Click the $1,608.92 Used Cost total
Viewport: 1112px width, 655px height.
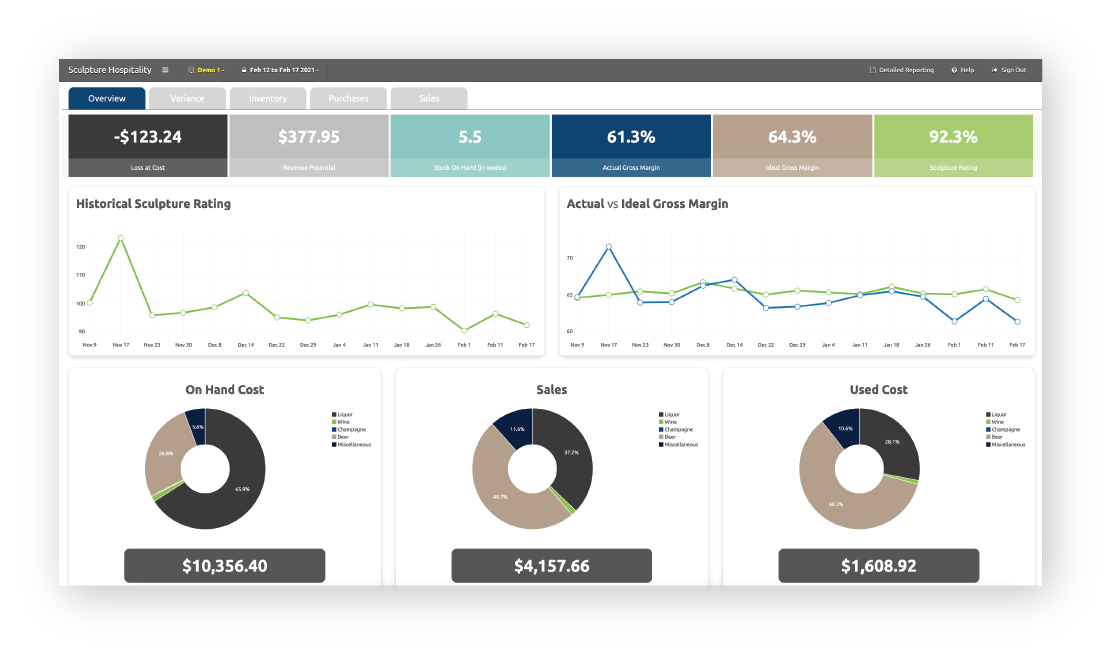tap(879, 565)
